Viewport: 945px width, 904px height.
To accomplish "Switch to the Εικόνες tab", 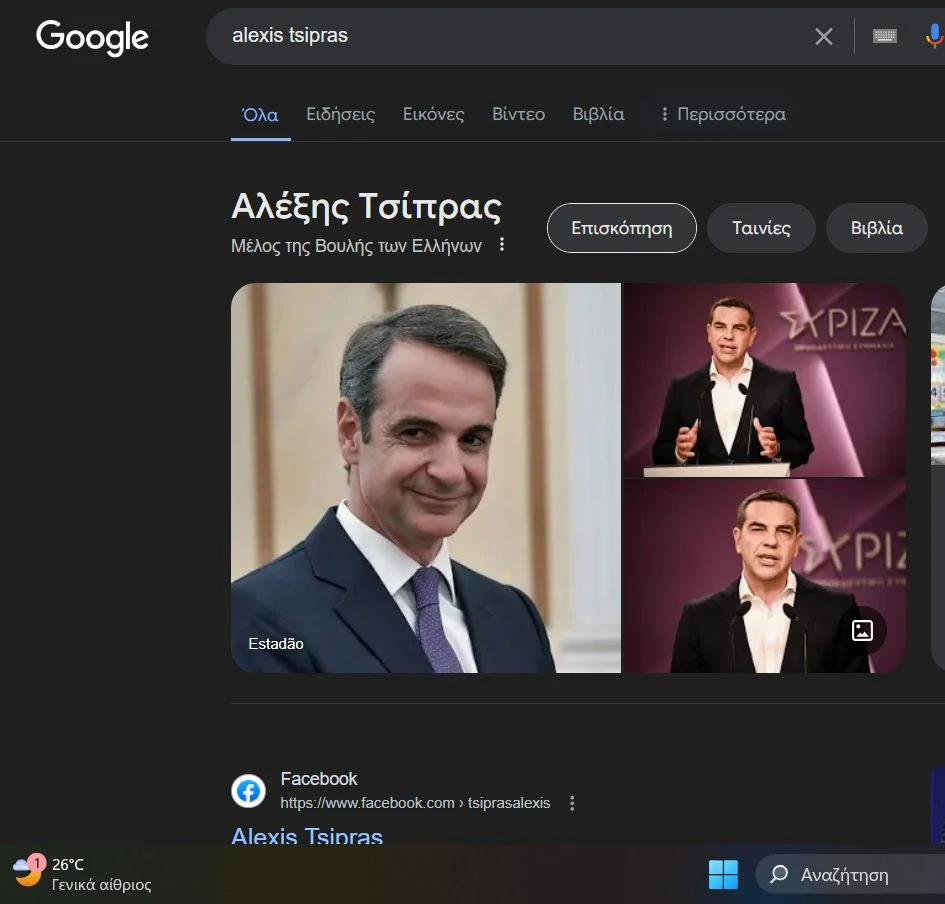I will 433,114.
